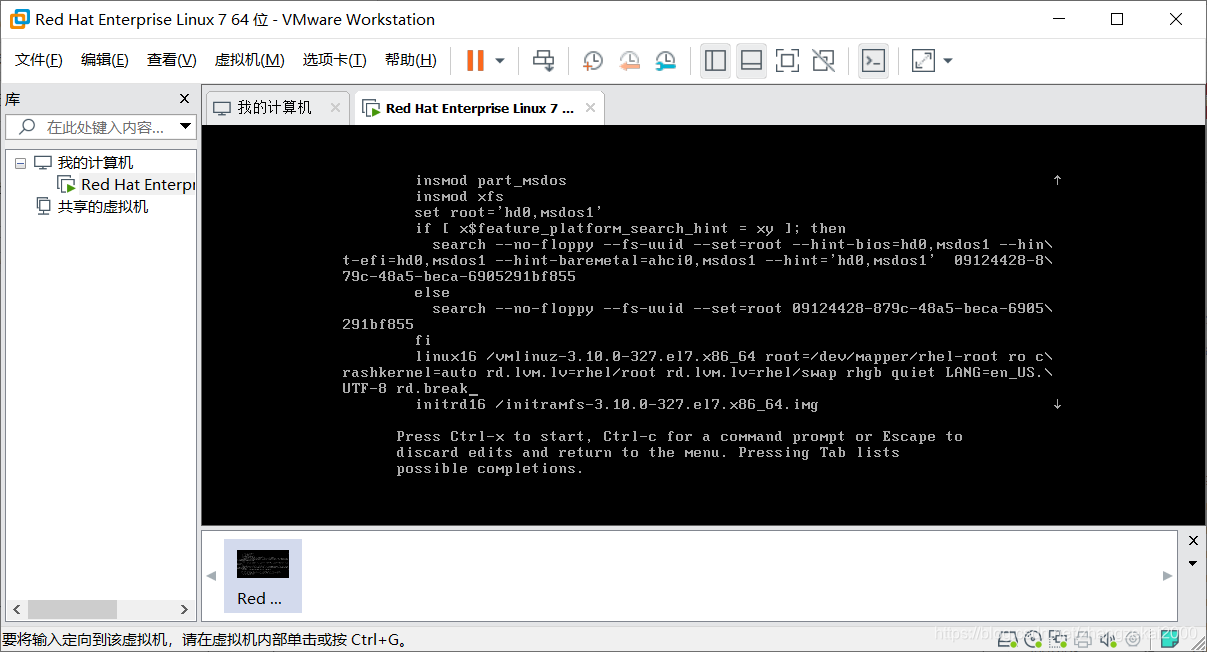Image resolution: width=1207 pixels, height=652 pixels.
Task: Open the 选项卡(T) menu
Action: pyautogui.click(x=334, y=60)
